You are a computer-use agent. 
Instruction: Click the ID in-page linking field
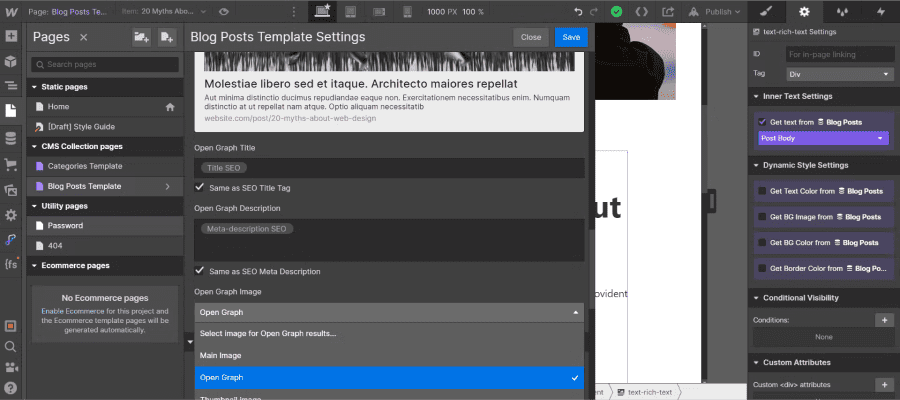coord(840,55)
